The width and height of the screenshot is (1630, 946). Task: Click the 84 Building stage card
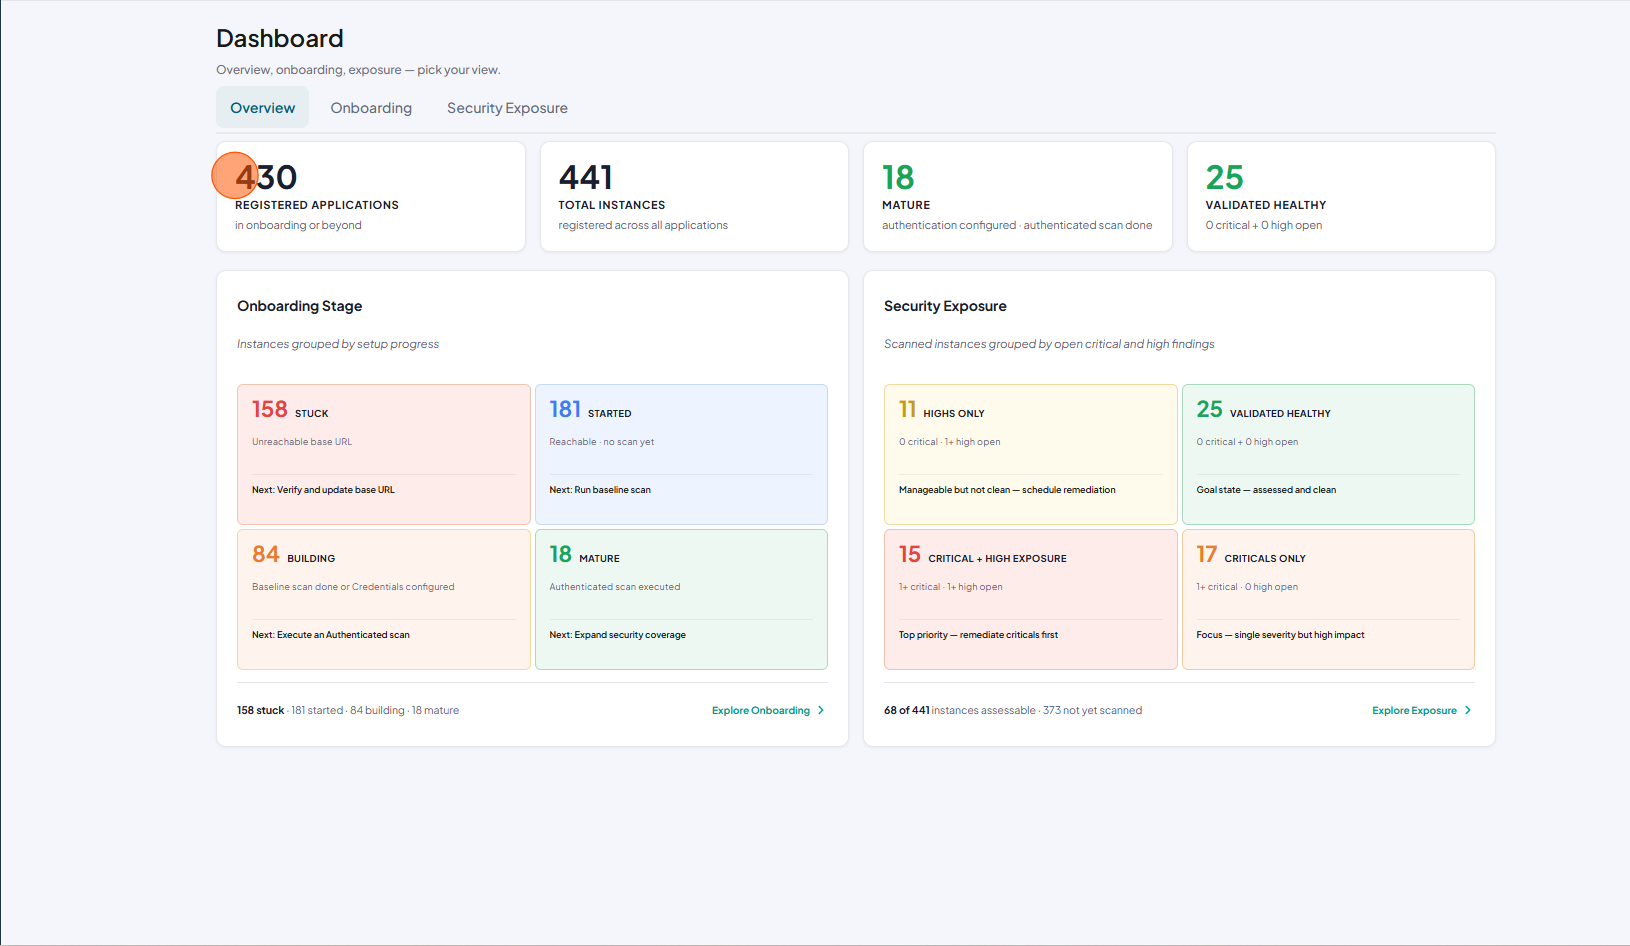[x=384, y=599]
